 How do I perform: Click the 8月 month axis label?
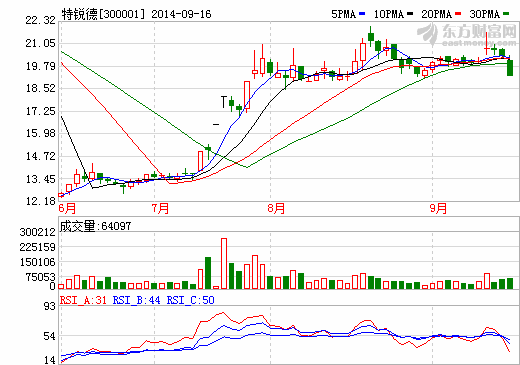pos(276,209)
